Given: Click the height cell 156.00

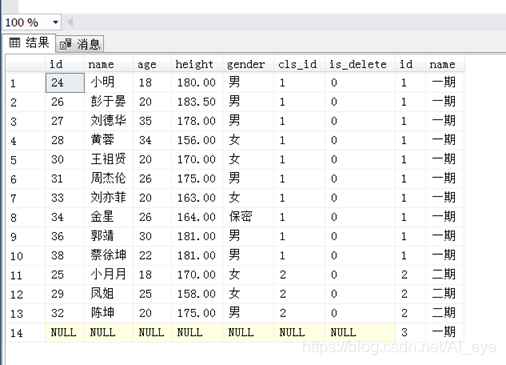Looking at the screenshot, I should [197, 140].
